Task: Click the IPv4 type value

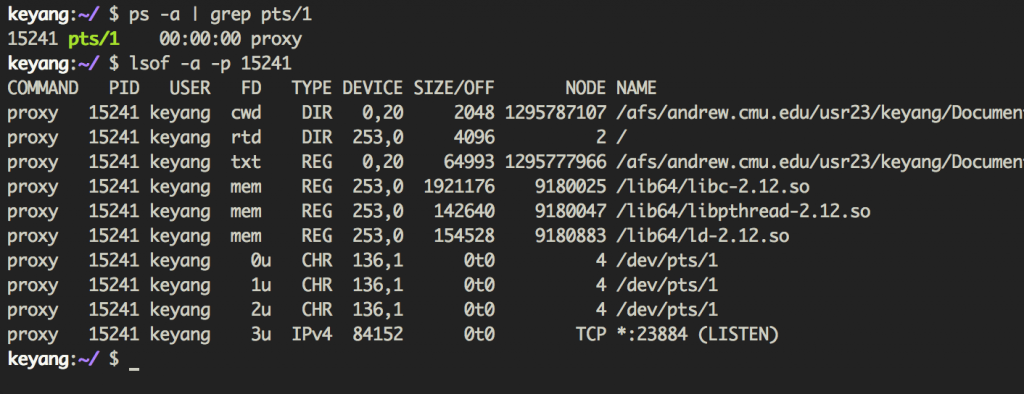Action: 312,335
